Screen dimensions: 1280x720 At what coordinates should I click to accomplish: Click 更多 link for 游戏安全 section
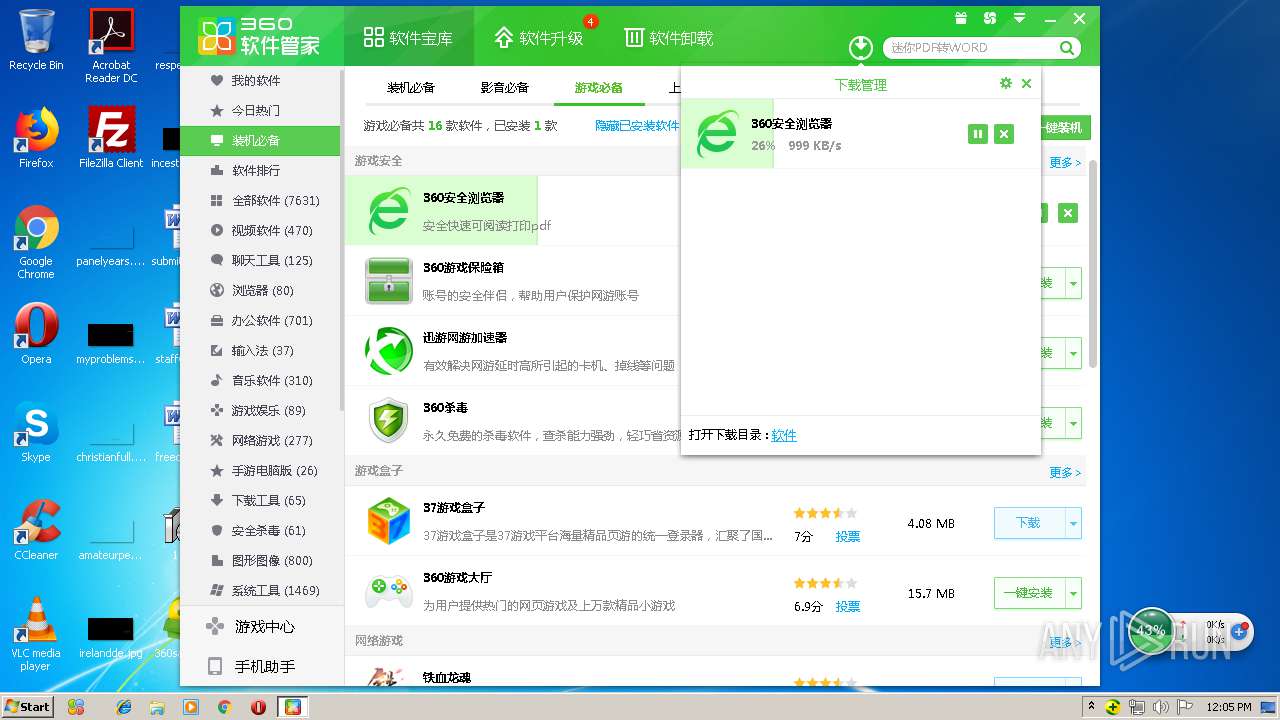(1065, 162)
